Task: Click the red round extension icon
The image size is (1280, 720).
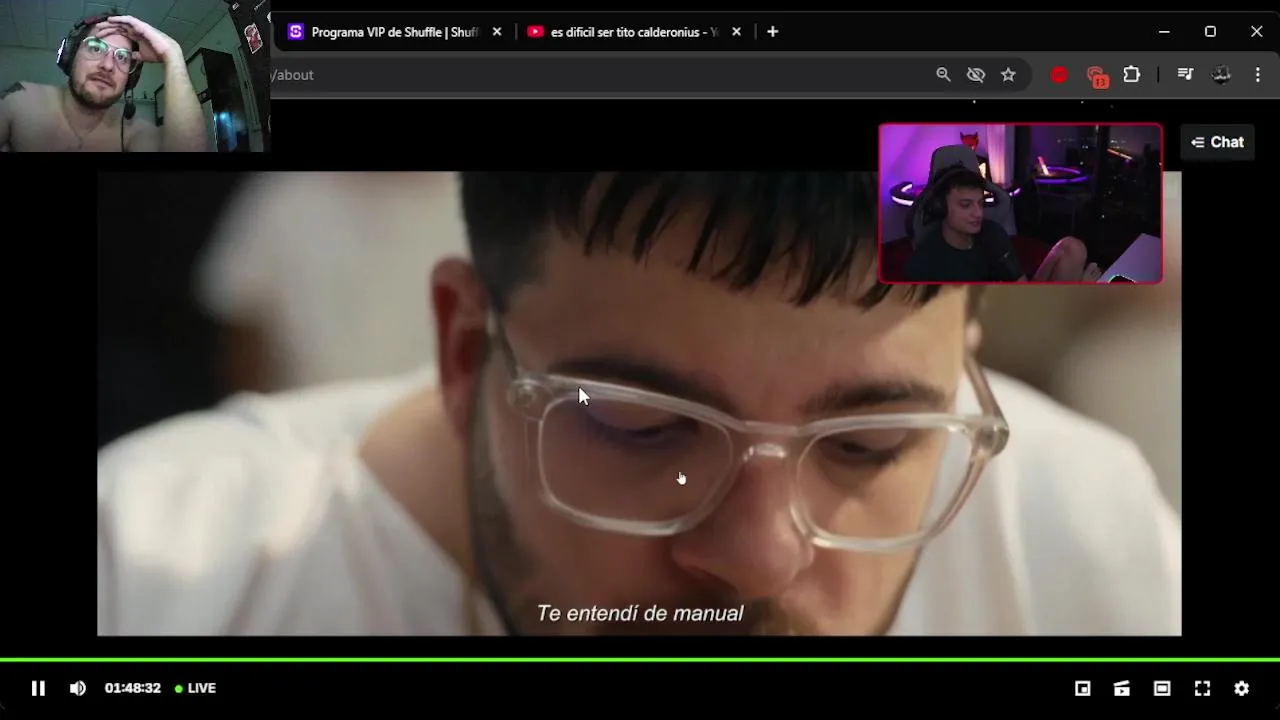Action: (1059, 75)
